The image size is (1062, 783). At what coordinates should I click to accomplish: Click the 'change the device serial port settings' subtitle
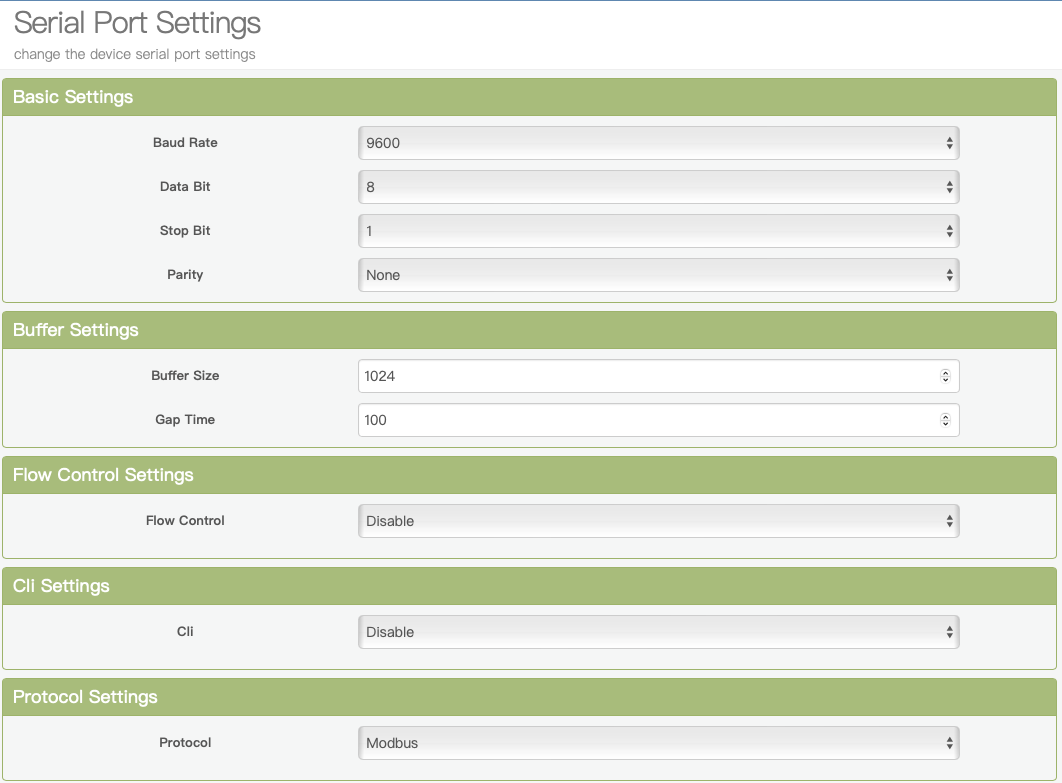(x=135, y=54)
